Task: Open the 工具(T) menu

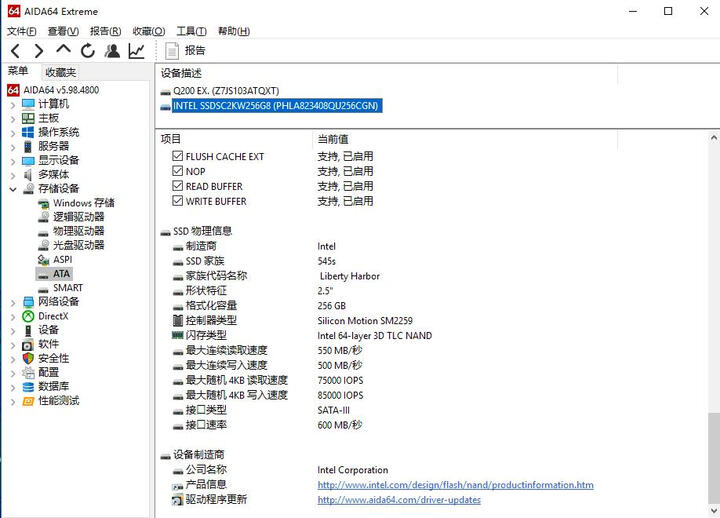Action: point(191,31)
